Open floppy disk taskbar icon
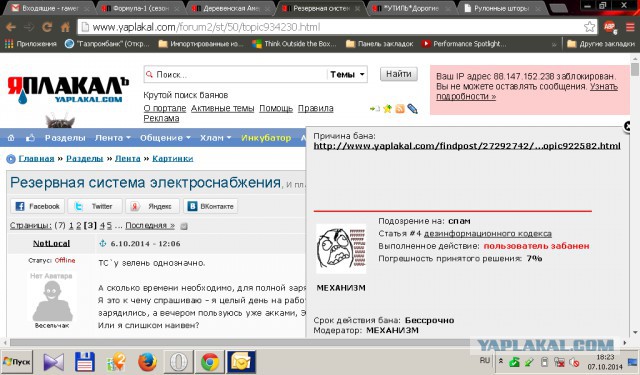The width and height of the screenshot is (640, 375). tap(84, 362)
